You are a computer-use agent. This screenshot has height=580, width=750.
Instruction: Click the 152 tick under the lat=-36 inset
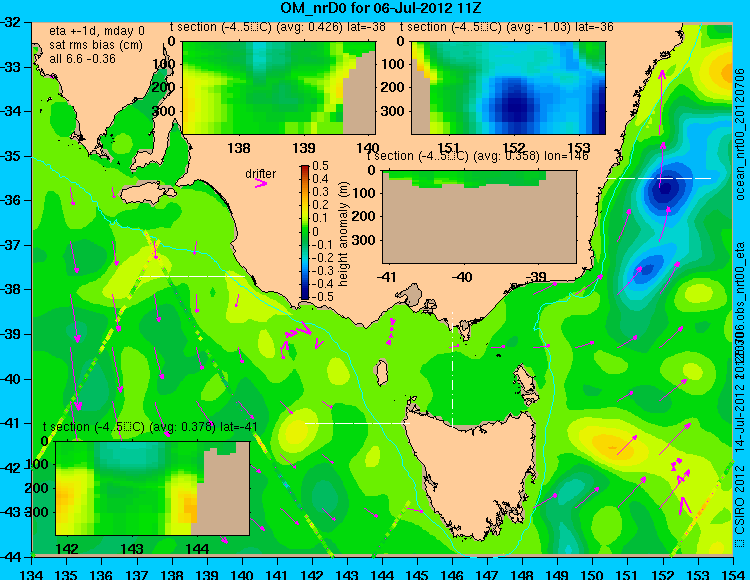pyautogui.click(x=515, y=148)
